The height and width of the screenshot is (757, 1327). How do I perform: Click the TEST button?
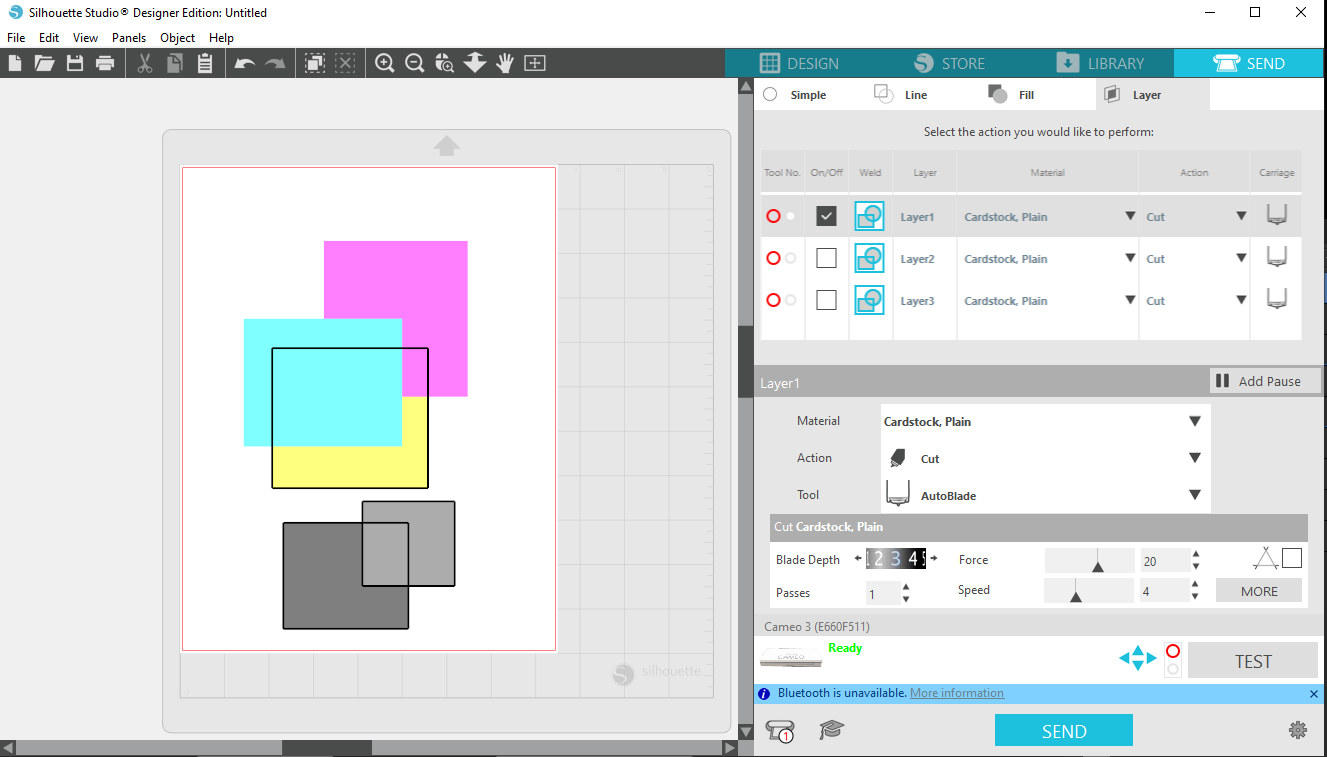point(1253,661)
